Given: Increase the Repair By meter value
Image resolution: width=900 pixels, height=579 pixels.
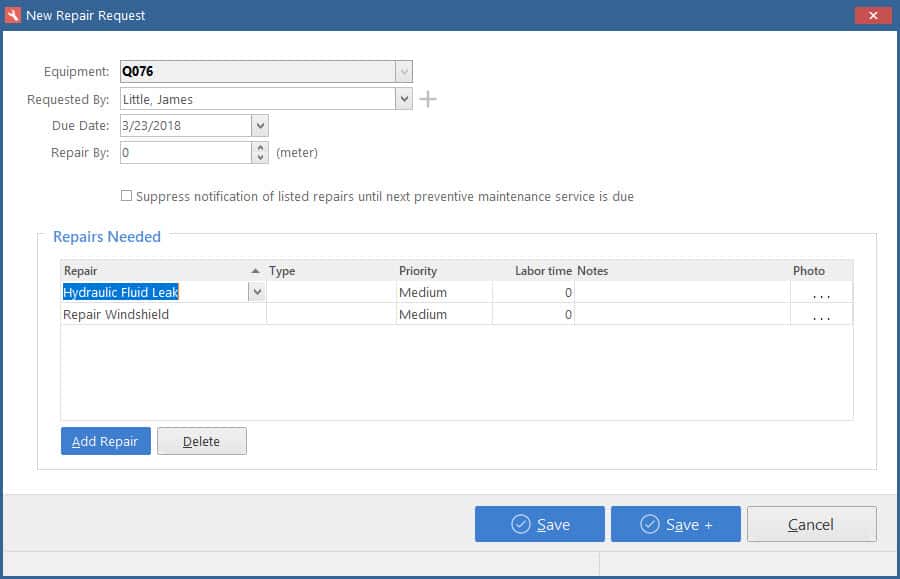Looking at the screenshot, I should tap(260, 147).
